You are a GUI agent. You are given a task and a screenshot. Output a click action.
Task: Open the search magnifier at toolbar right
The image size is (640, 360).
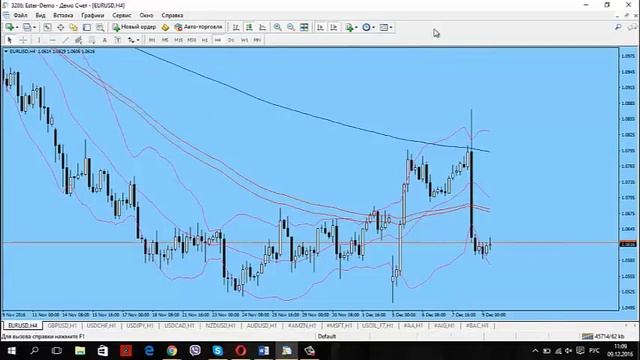point(618,27)
